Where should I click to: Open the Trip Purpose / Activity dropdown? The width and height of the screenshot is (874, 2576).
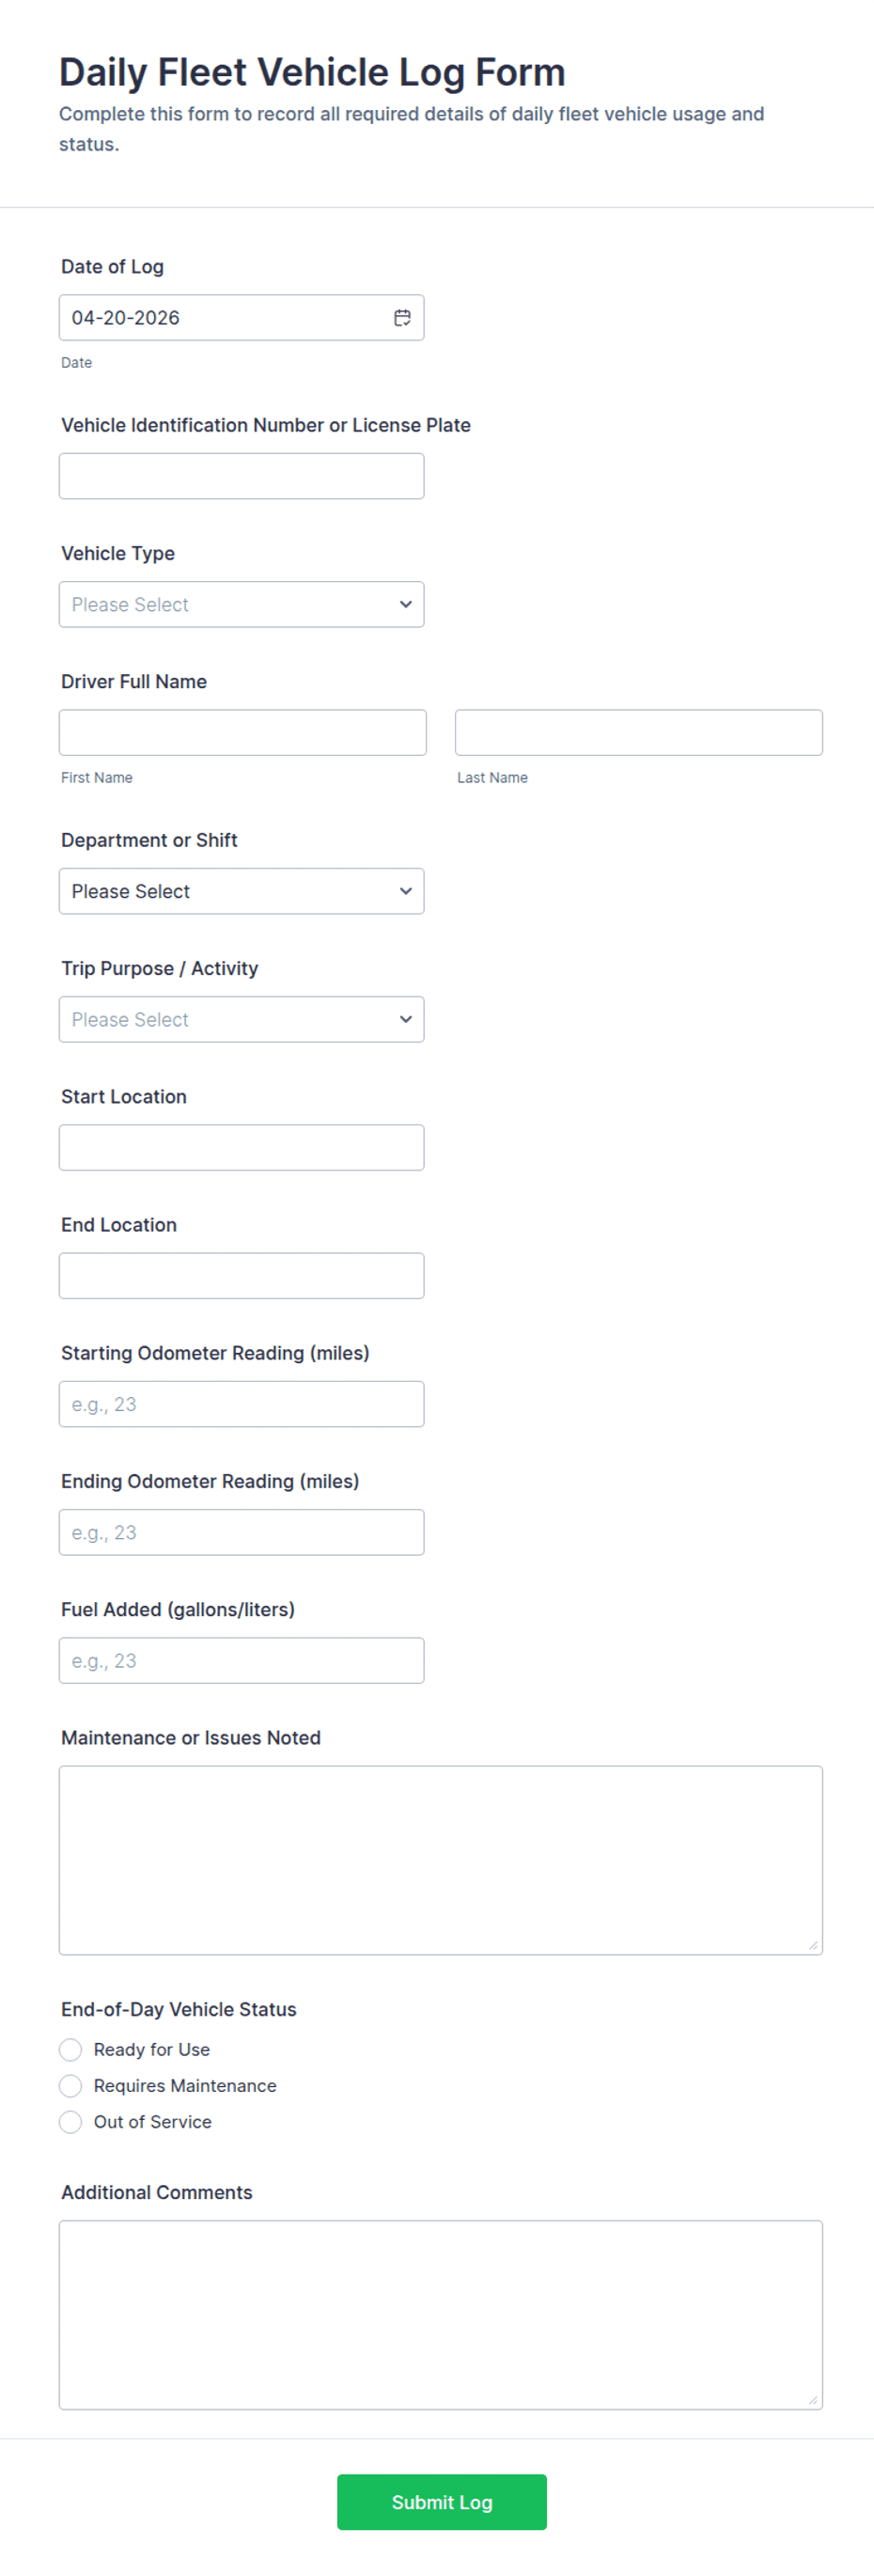[x=241, y=1019]
